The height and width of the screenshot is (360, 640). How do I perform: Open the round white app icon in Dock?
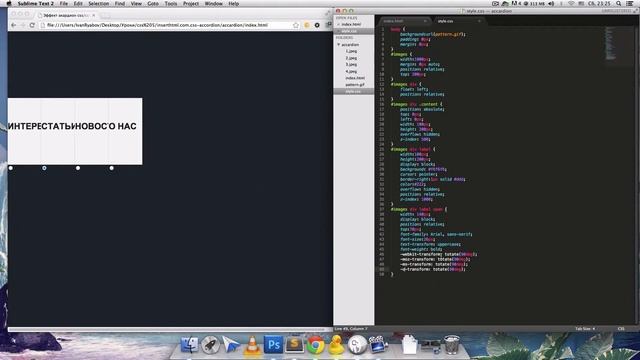point(357,345)
